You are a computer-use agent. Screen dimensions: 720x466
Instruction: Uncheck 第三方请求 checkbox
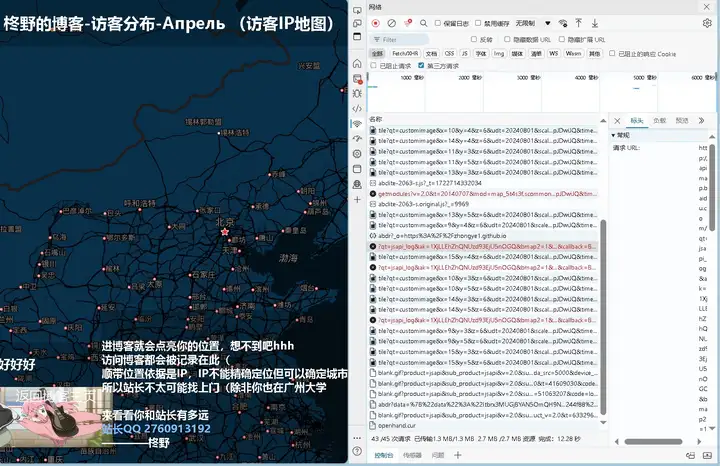tap(421, 66)
